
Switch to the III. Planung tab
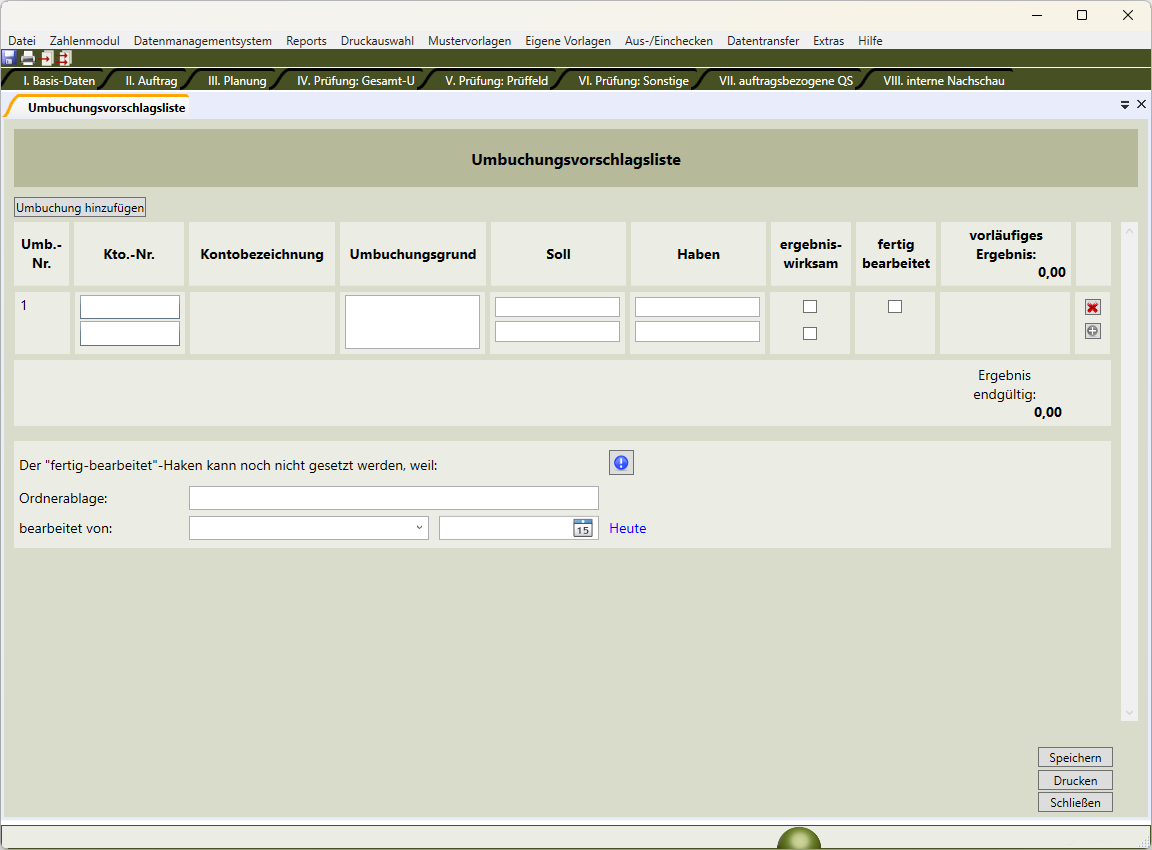[237, 81]
